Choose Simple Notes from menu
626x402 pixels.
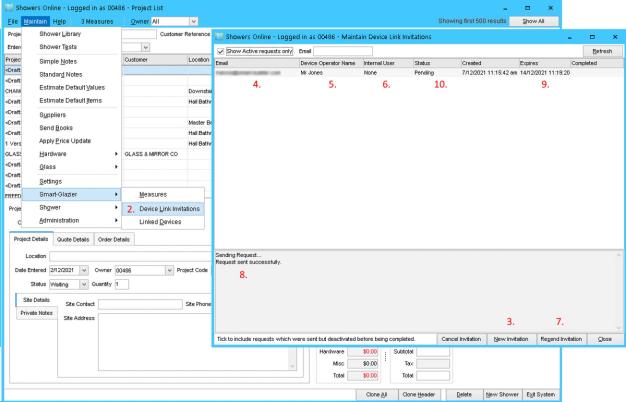point(58,61)
